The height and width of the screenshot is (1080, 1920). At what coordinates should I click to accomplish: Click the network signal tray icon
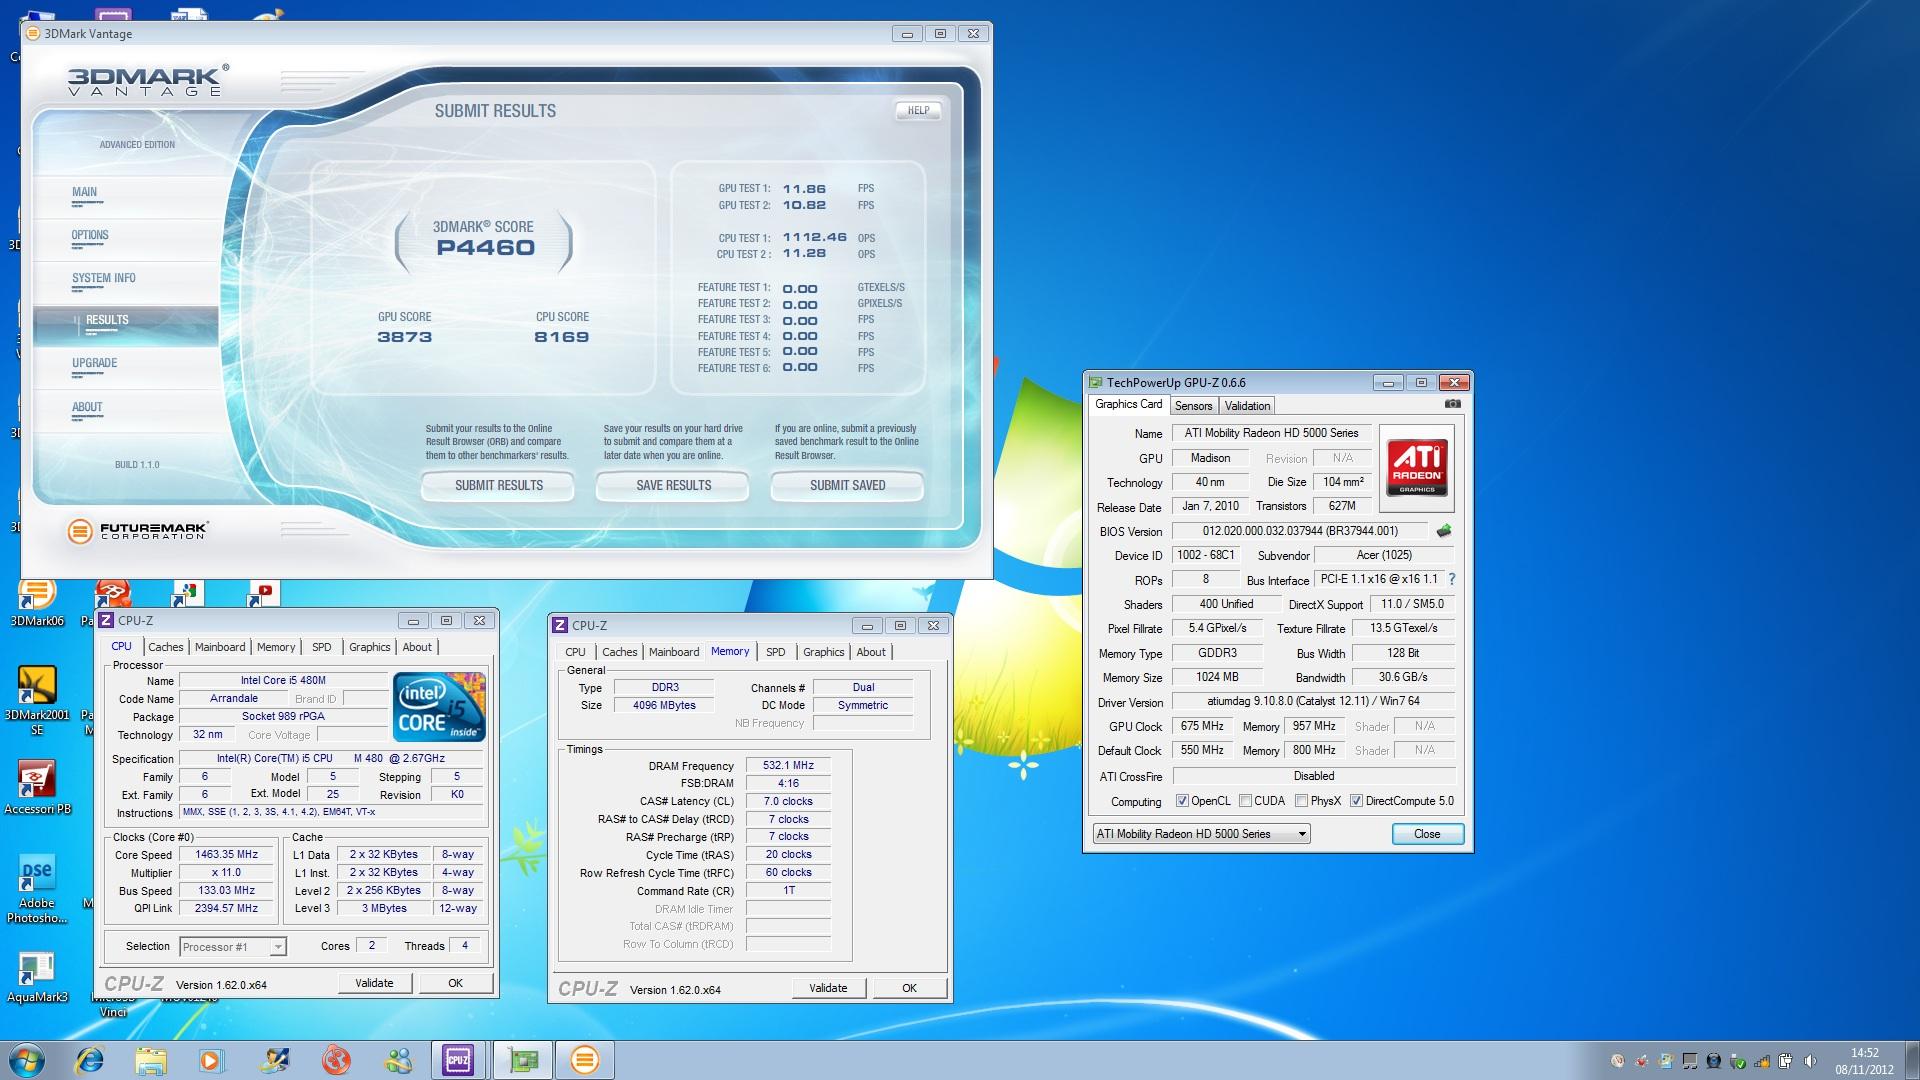coord(1762,1061)
